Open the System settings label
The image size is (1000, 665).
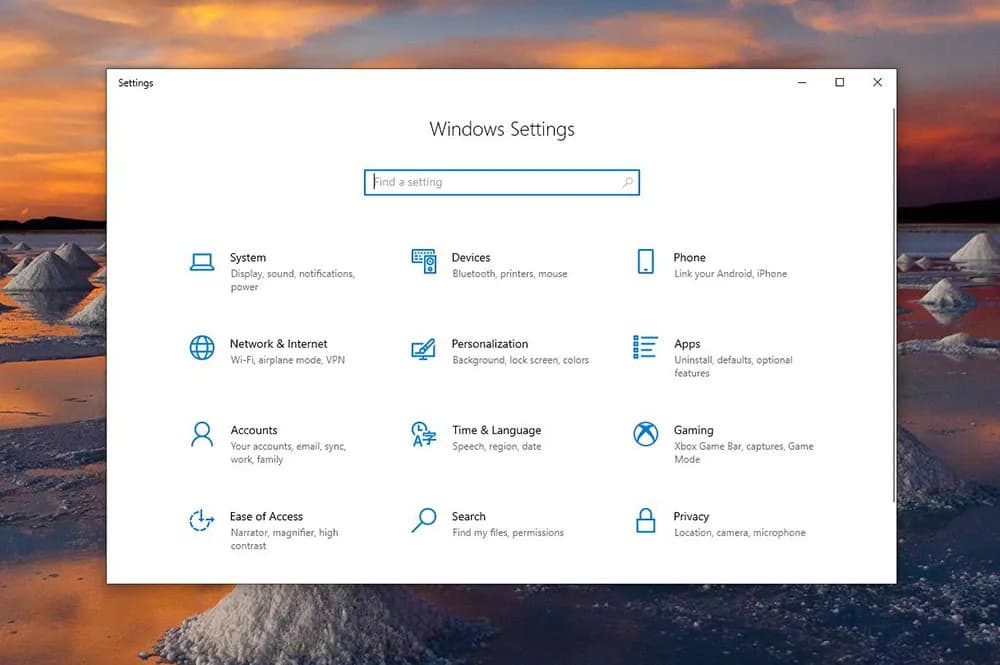pos(248,257)
